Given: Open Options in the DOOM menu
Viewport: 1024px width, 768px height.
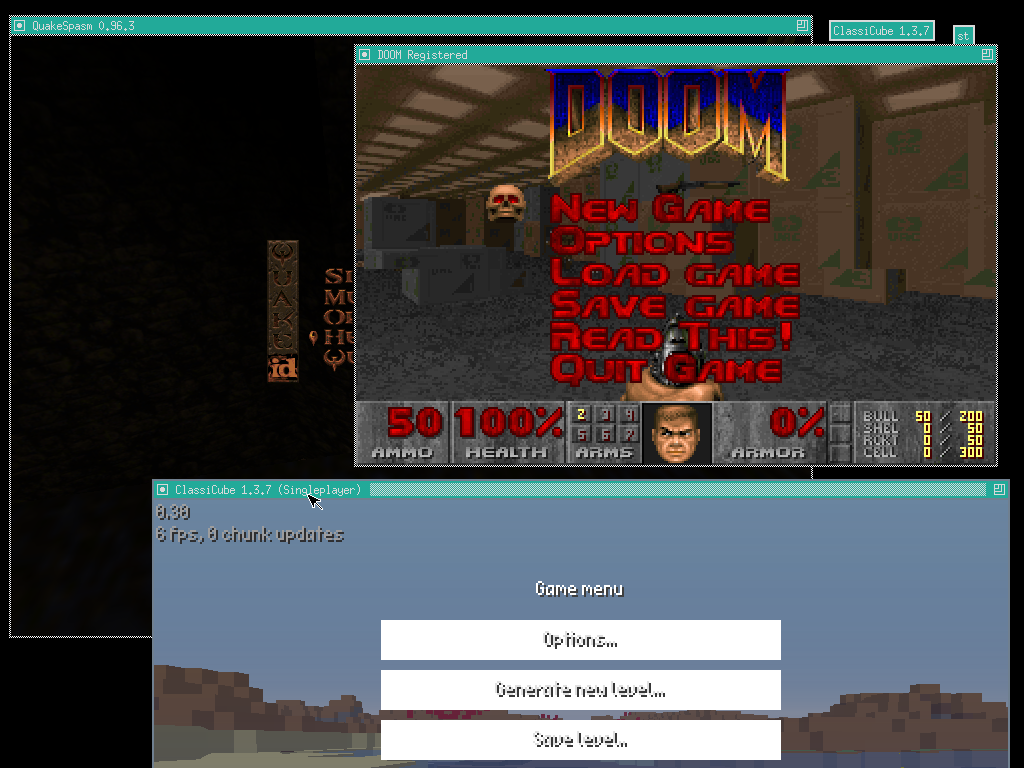Looking at the screenshot, I should point(641,241).
